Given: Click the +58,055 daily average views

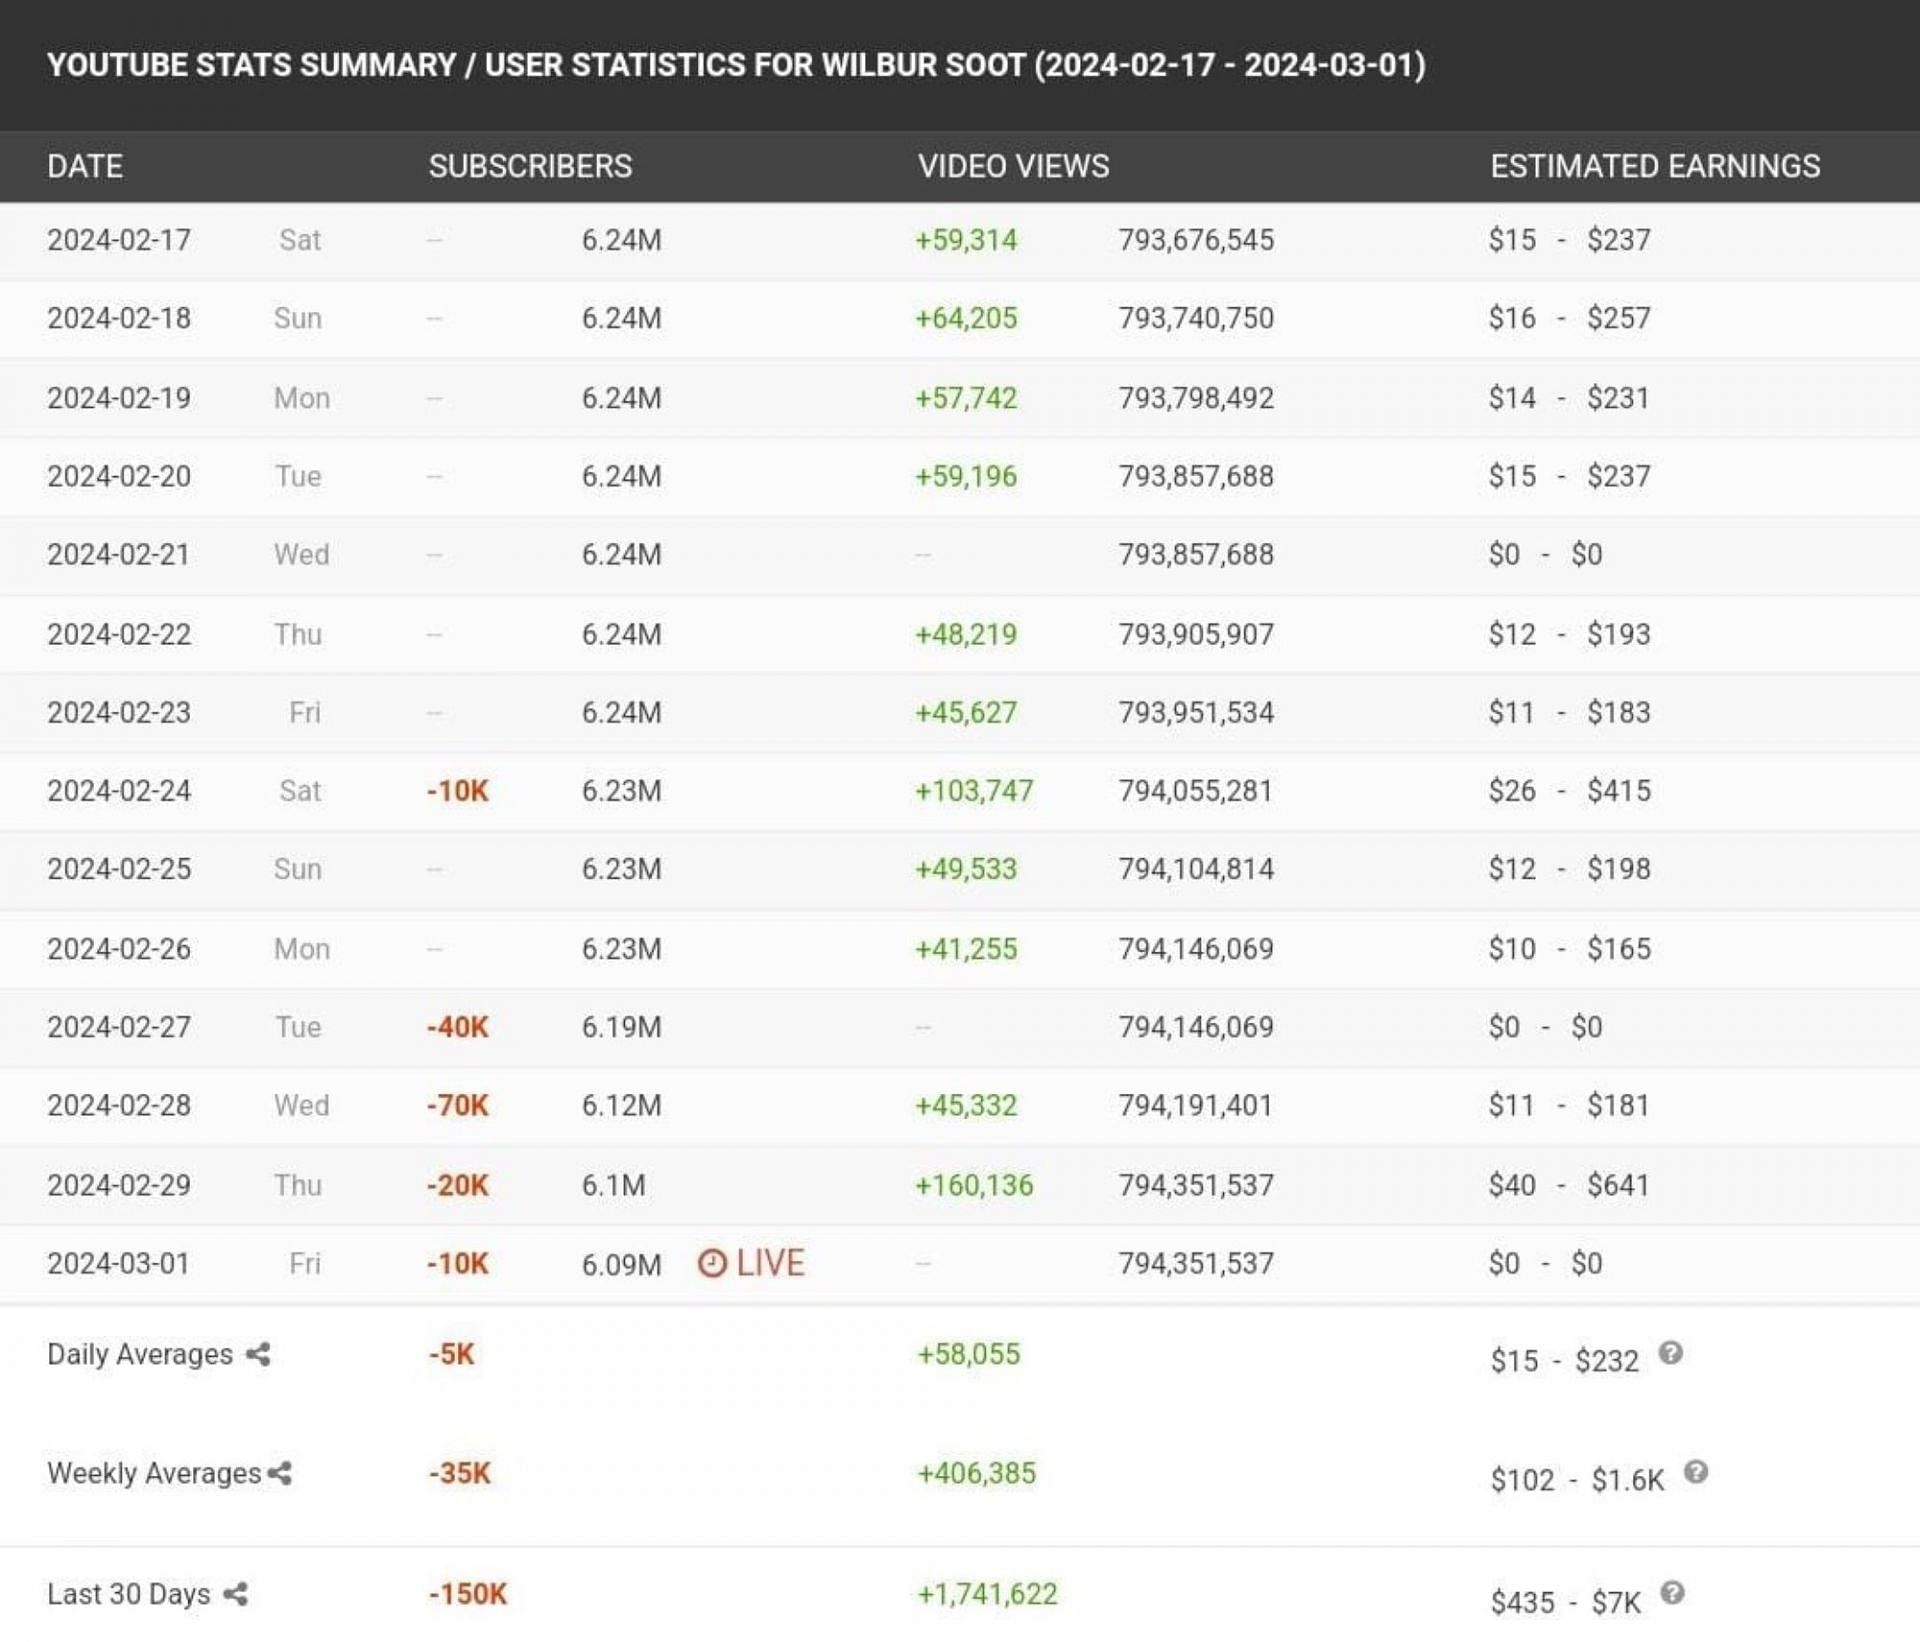Looking at the screenshot, I should (969, 1354).
